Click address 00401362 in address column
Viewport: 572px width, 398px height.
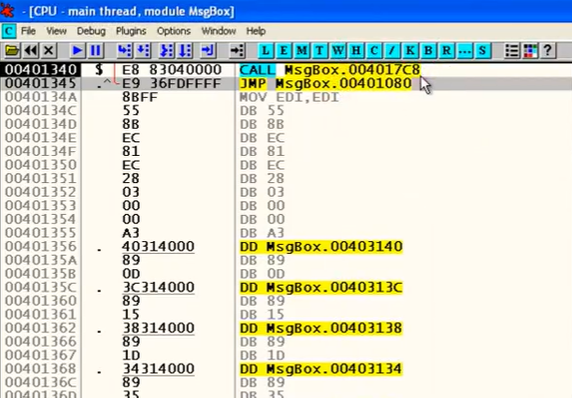40,328
